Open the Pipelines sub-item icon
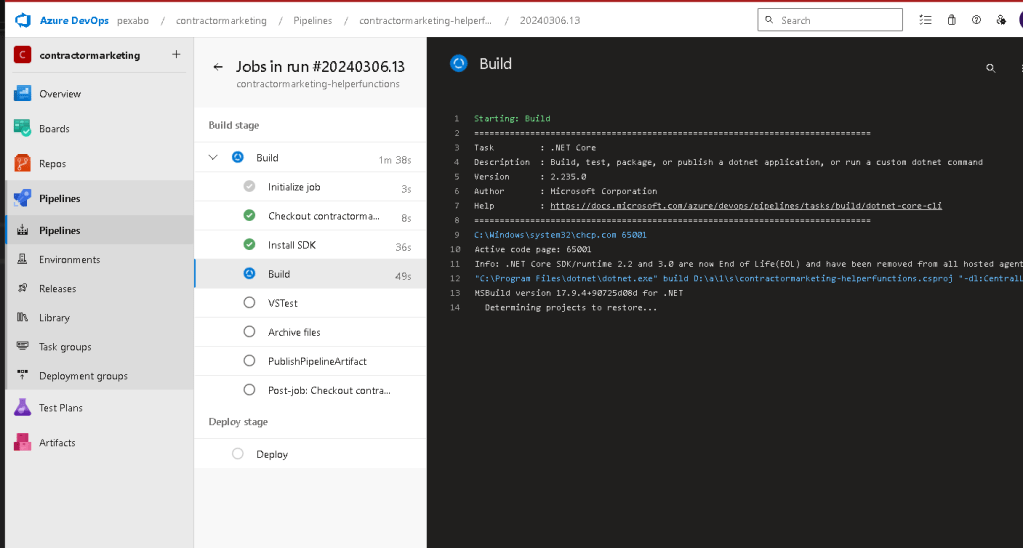The image size is (1023, 548). click(x=22, y=230)
